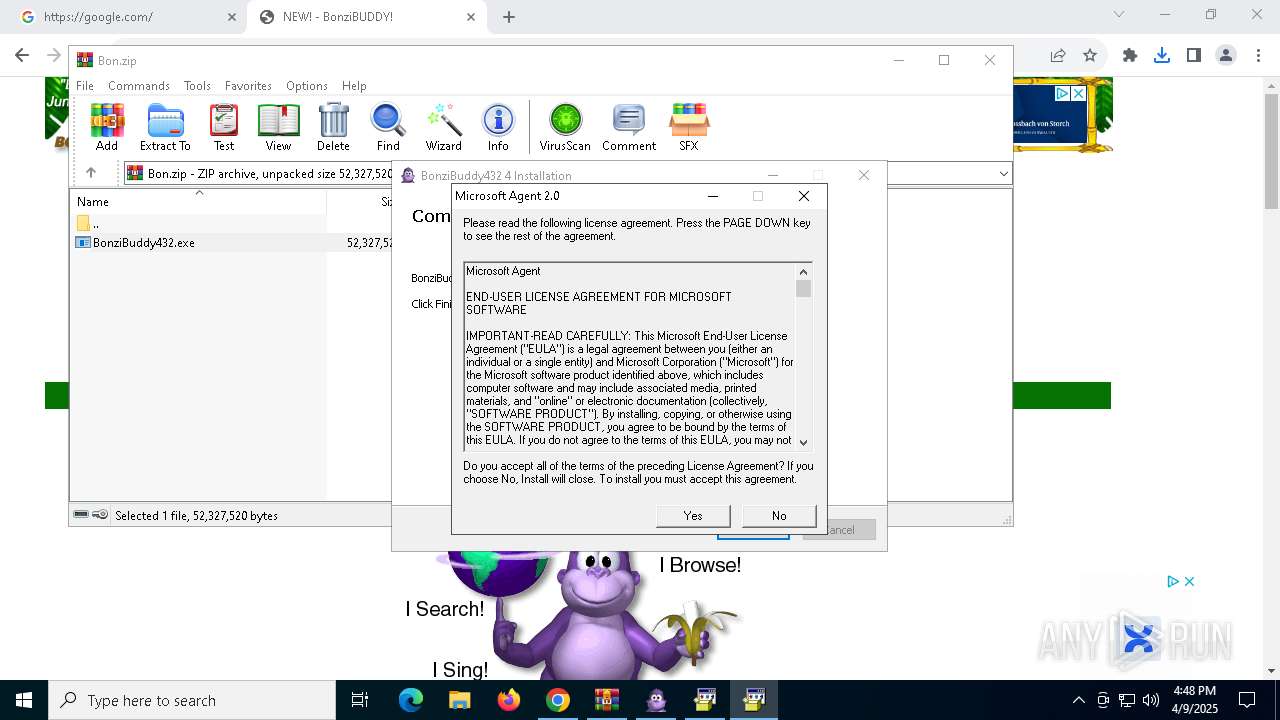Viewport: 1280px width, 720px height.
Task: Launch the Wizard wand icon
Action: (x=443, y=127)
